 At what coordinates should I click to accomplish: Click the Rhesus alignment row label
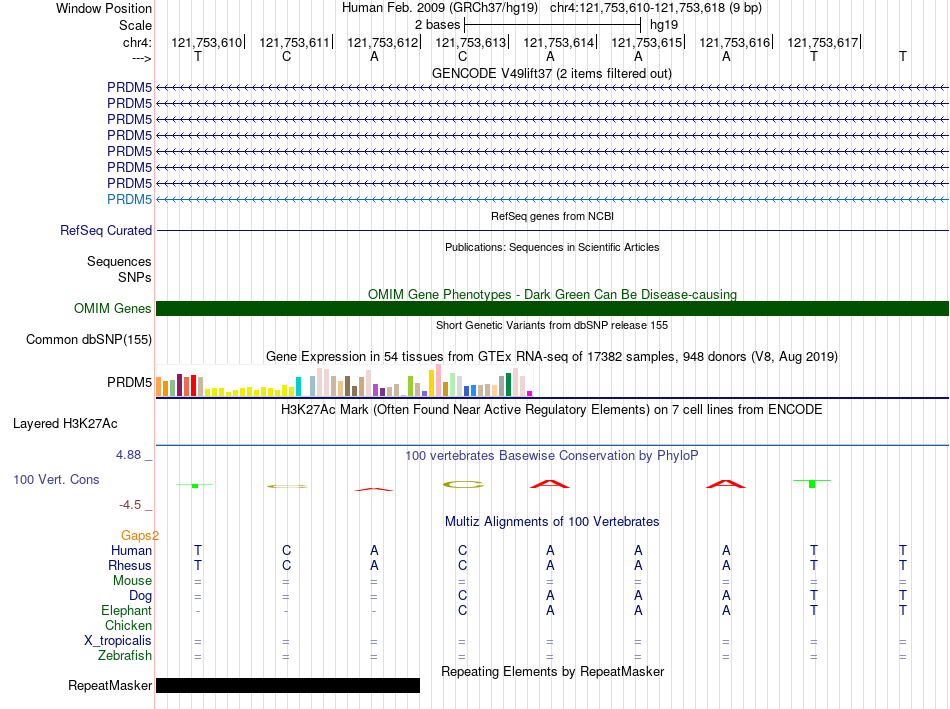pos(130,565)
